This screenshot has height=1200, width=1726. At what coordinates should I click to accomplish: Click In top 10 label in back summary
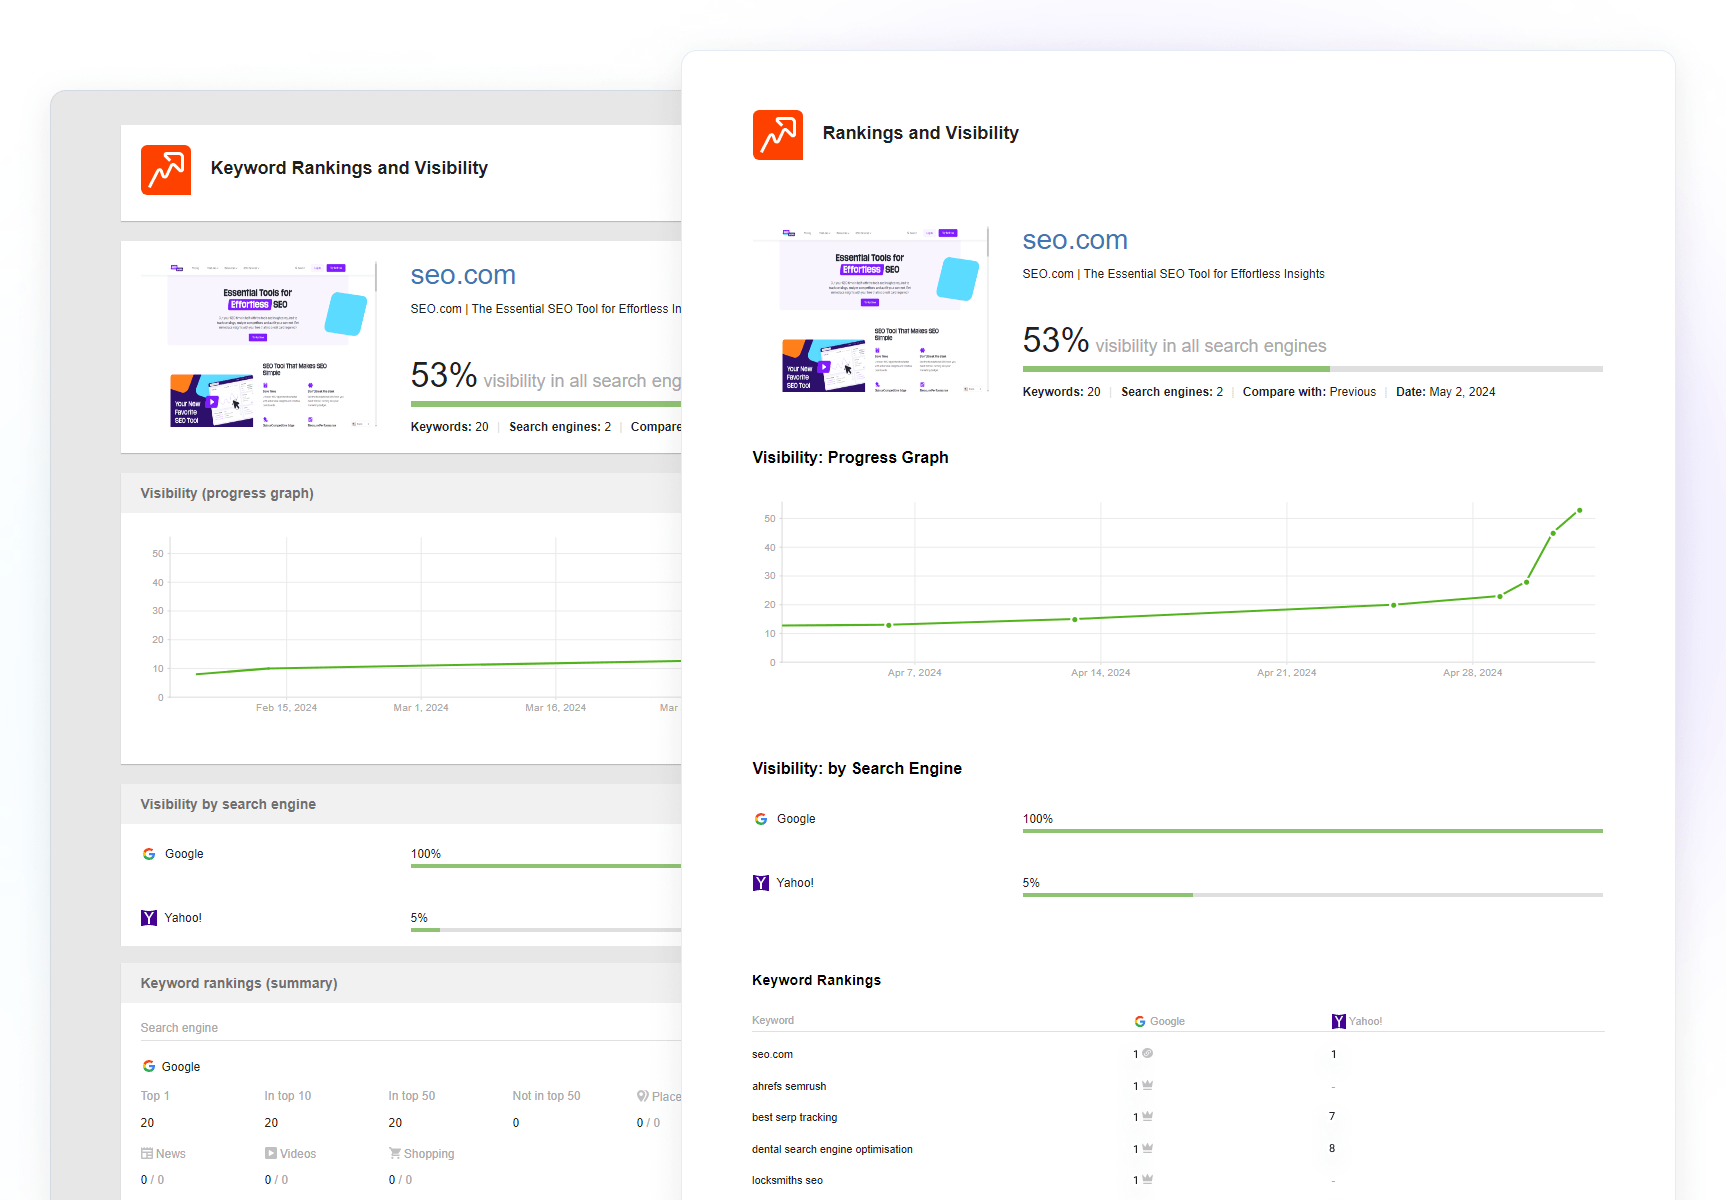point(288,1096)
